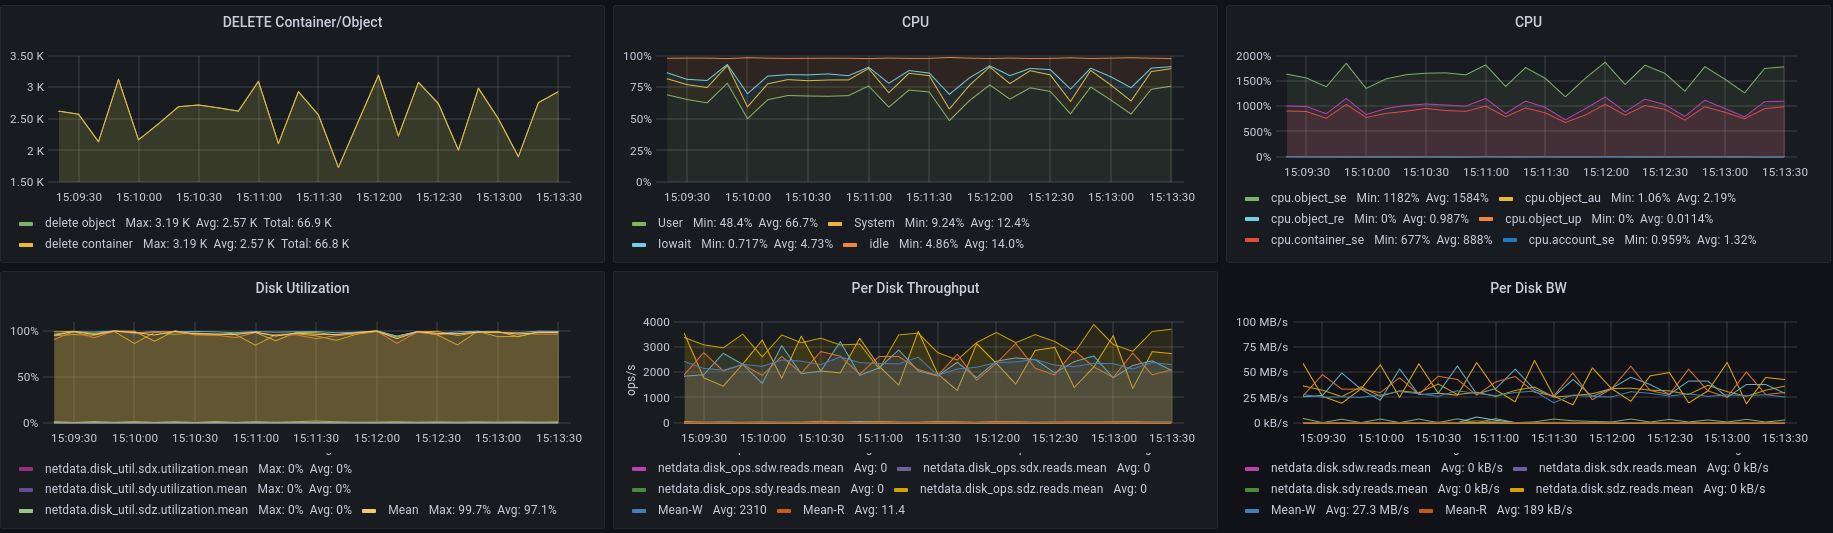Toggle the "delete object" legend series
1833x533 pixels.
(80, 223)
